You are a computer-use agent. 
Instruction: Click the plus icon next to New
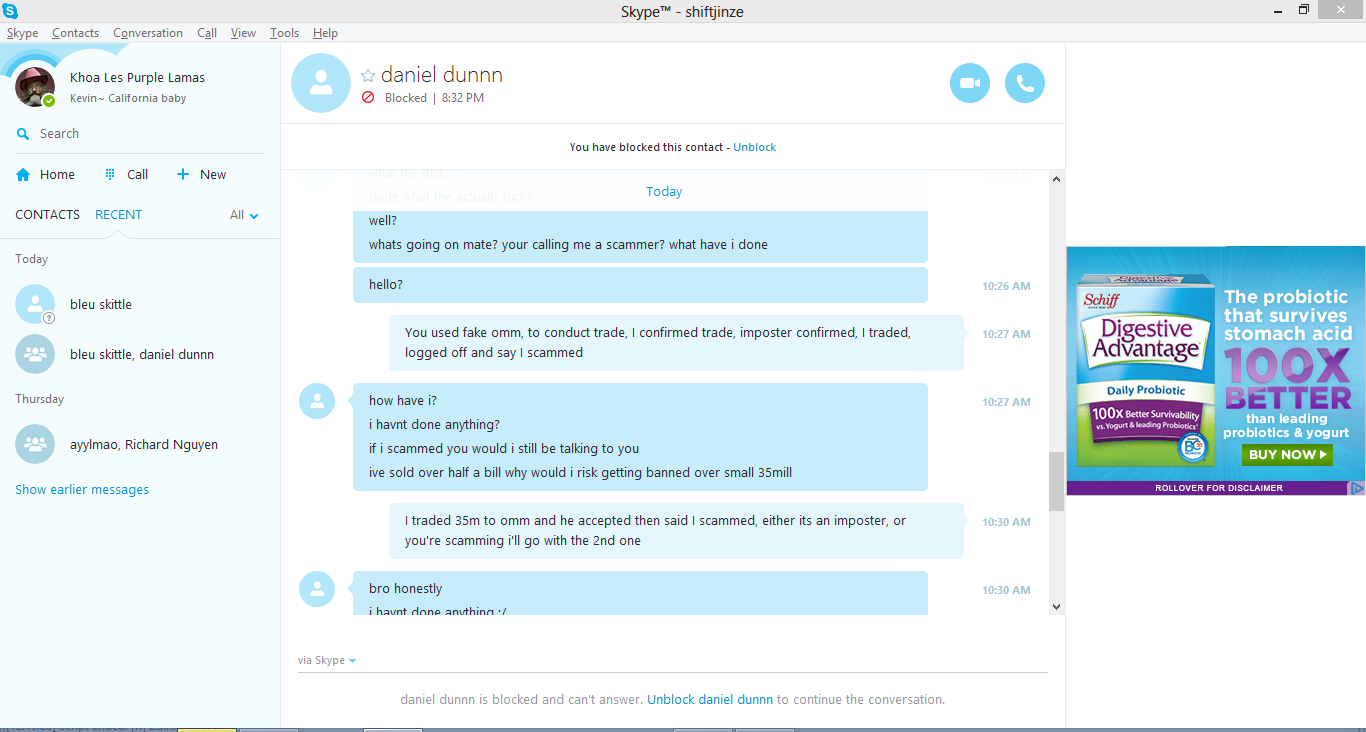[x=183, y=174]
